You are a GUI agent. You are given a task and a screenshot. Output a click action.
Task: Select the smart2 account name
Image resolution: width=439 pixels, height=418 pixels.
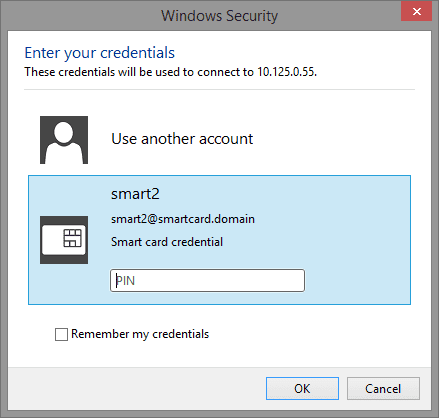(x=135, y=194)
